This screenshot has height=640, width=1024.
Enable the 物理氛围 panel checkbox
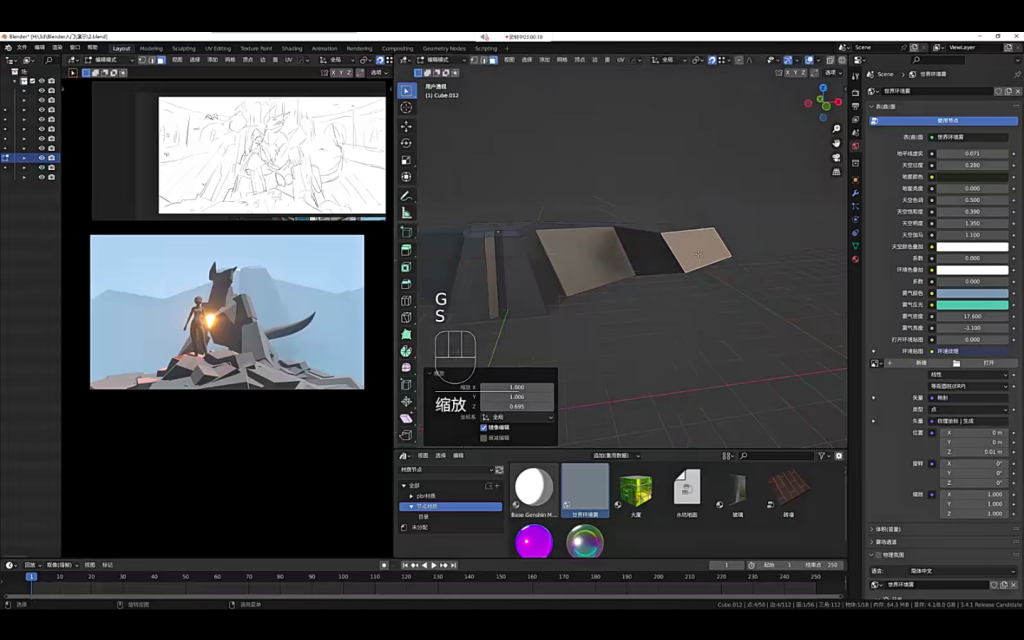tap(878, 555)
